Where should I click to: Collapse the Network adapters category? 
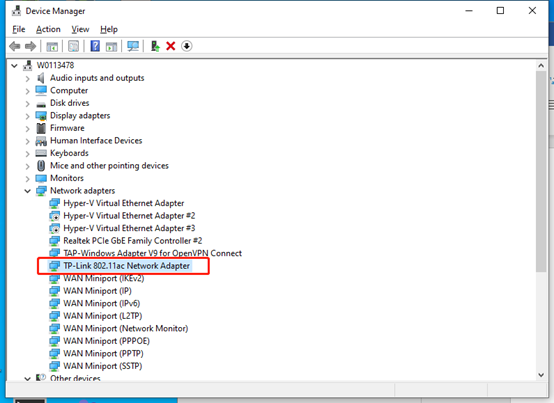pos(28,191)
